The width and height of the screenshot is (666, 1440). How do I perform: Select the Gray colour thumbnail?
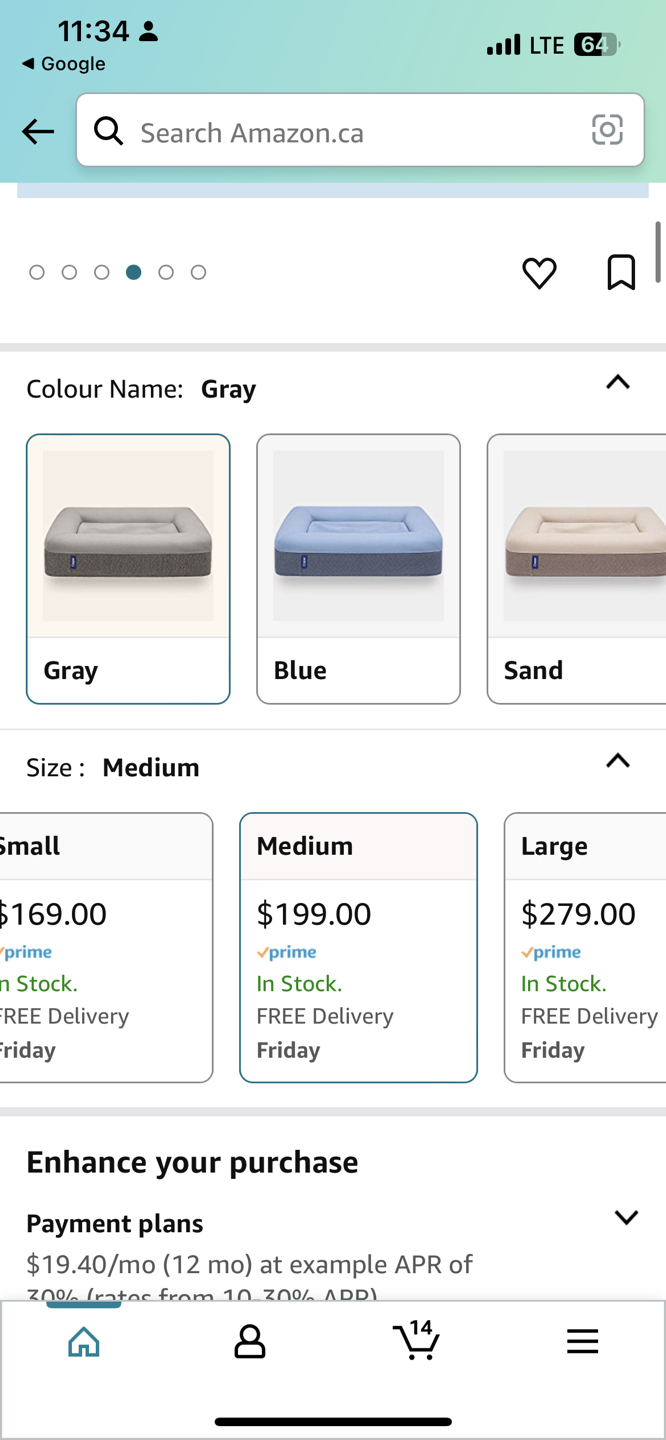click(128, 568)
